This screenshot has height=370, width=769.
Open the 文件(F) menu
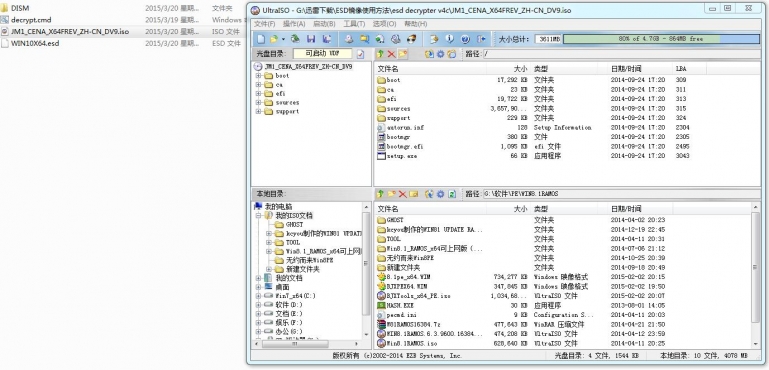[x=264, y=24]
